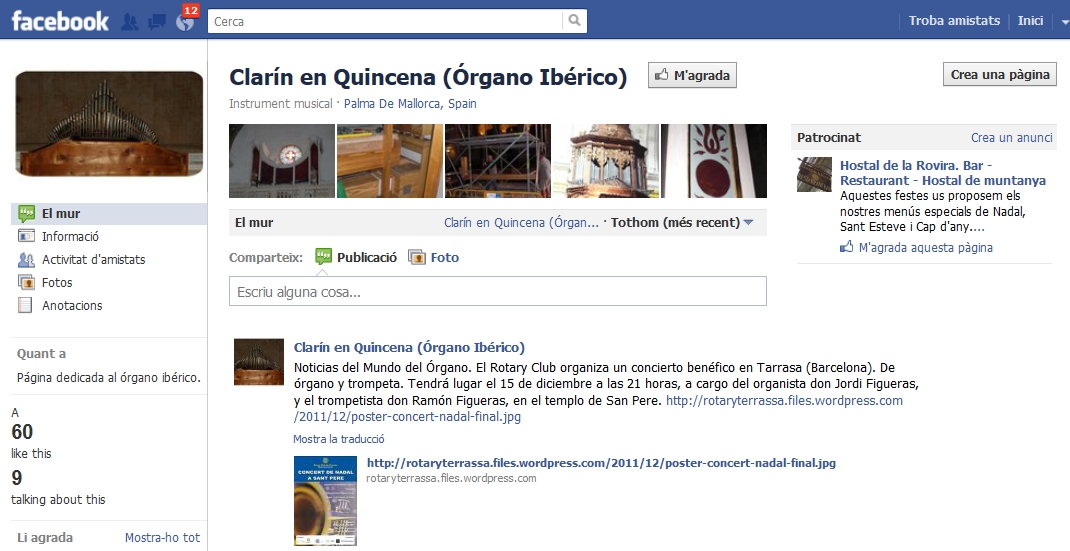This screenshot has height=551, width=1070.
Task: Click the search magnifier icon
Action: click(574, 20)
